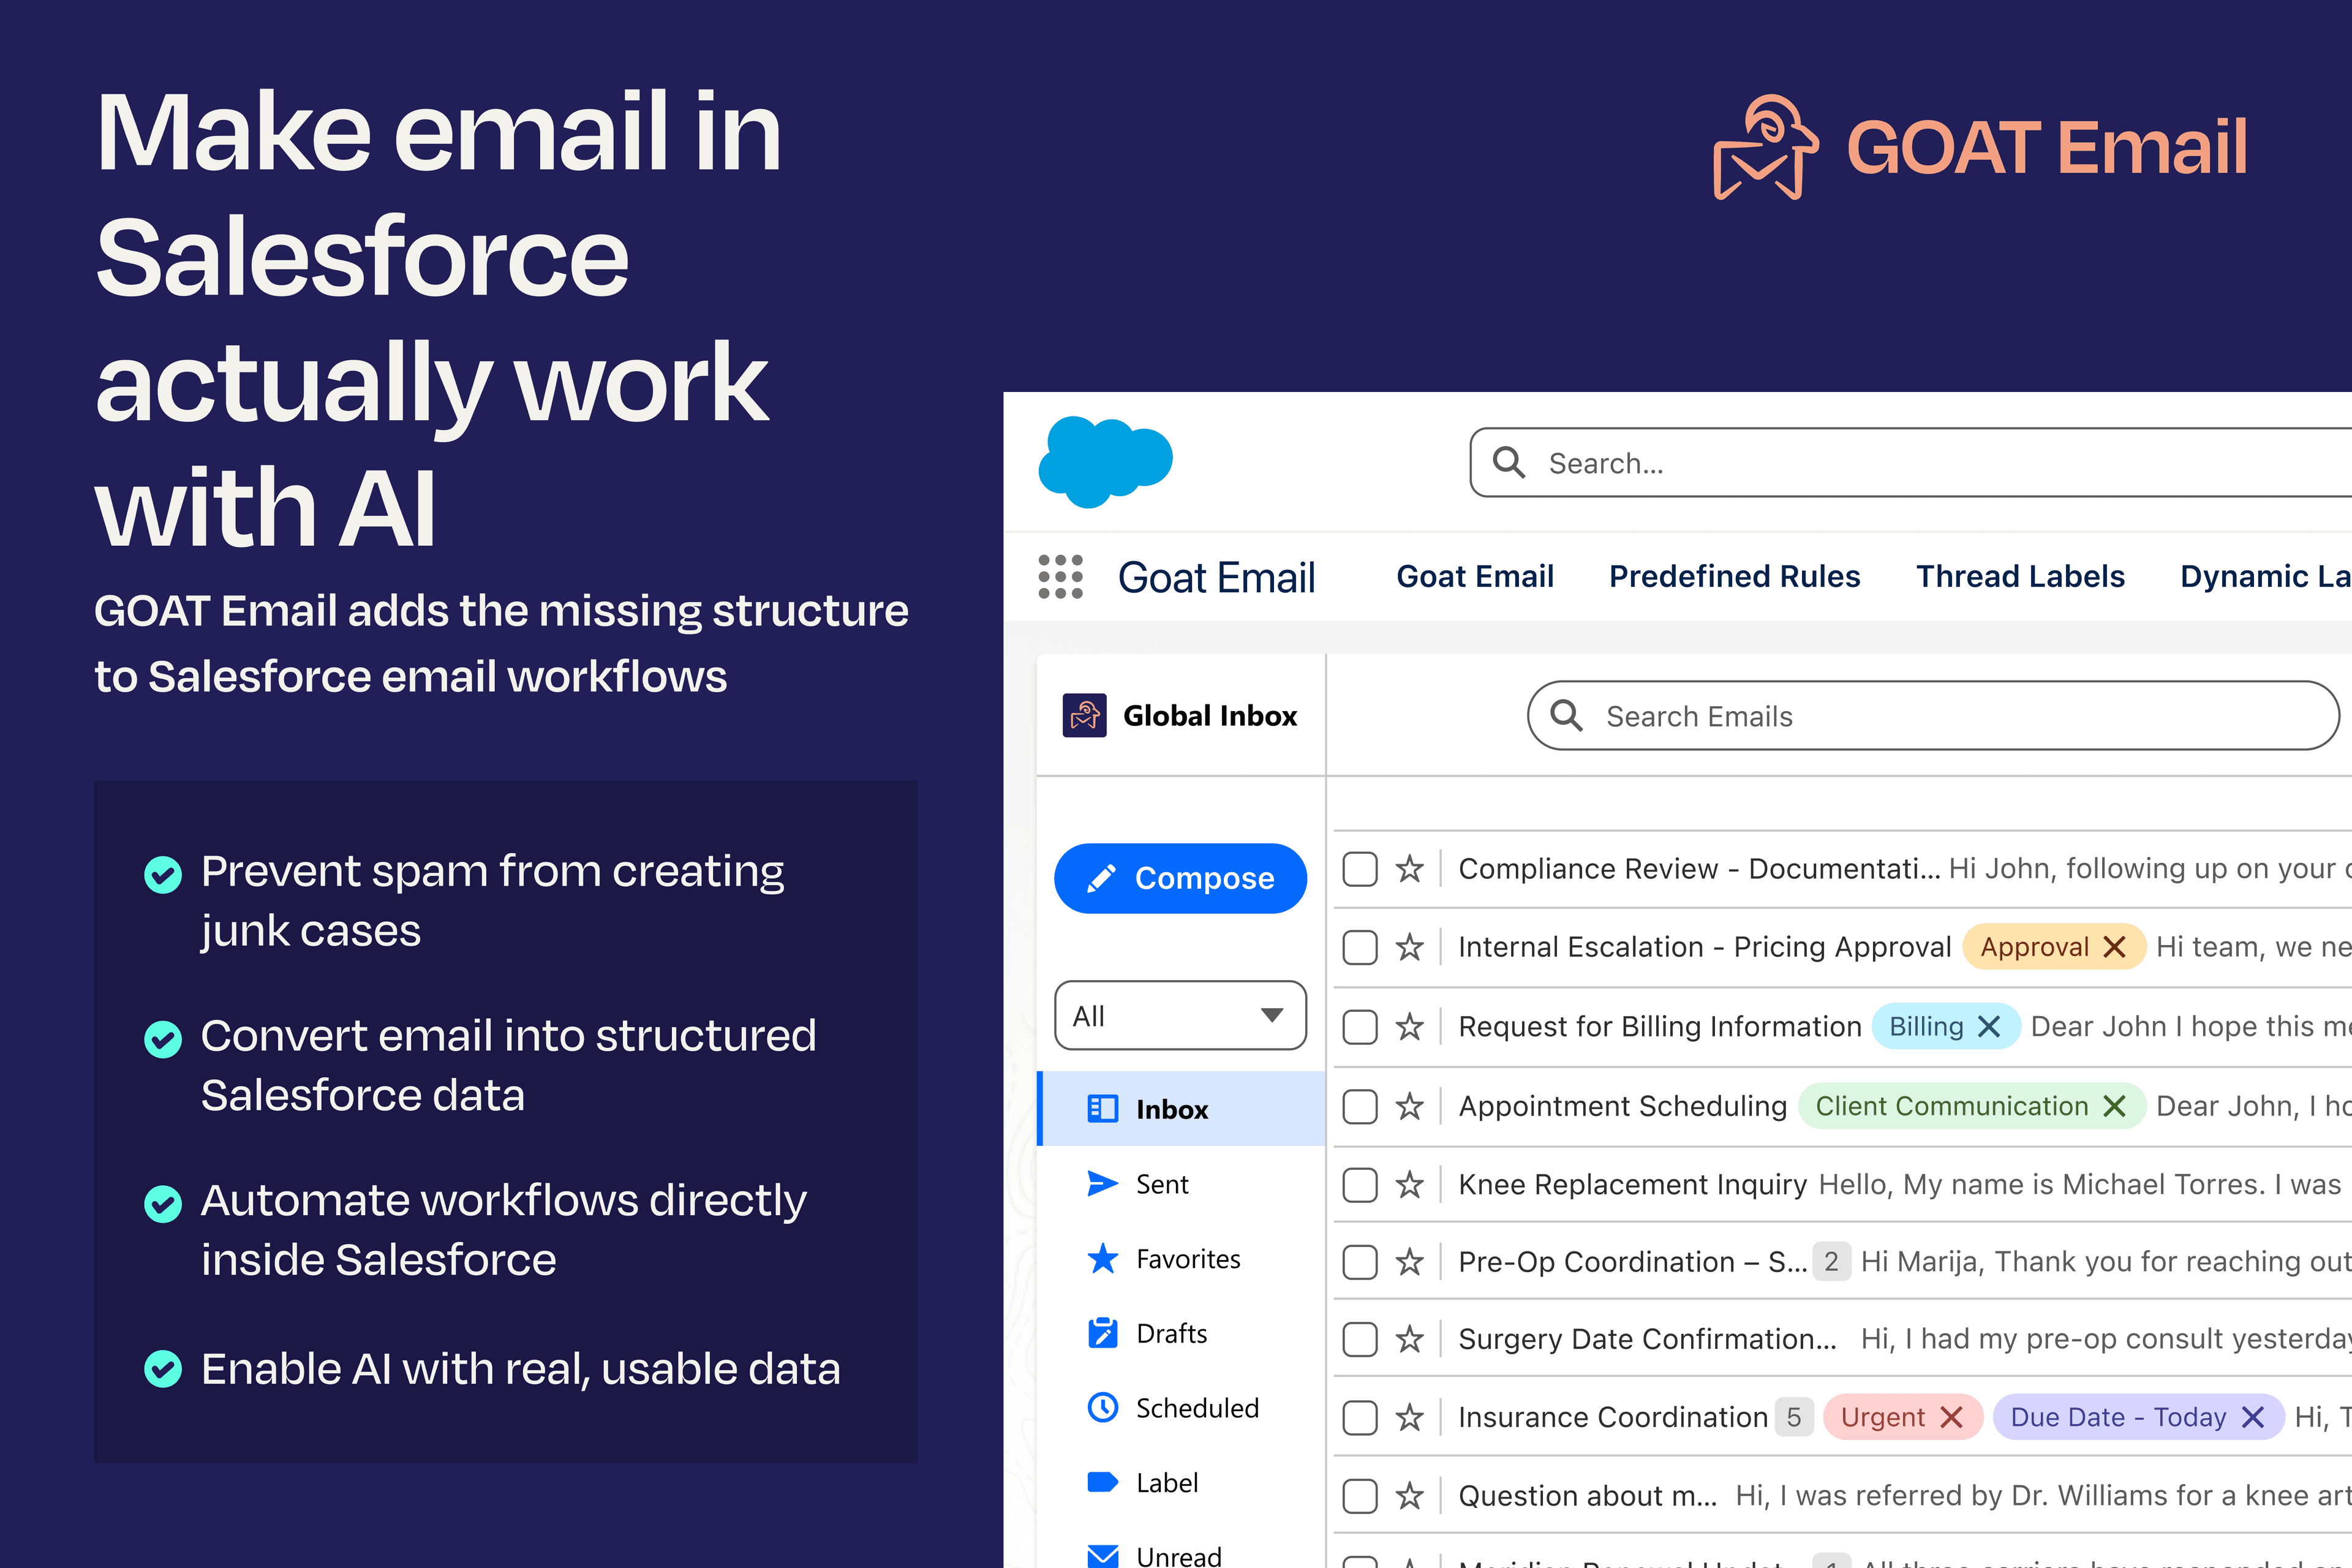Star the Knee Replacement Inquiry email
This screenshot has height=1568, width=2352.
point(1410,1185)
